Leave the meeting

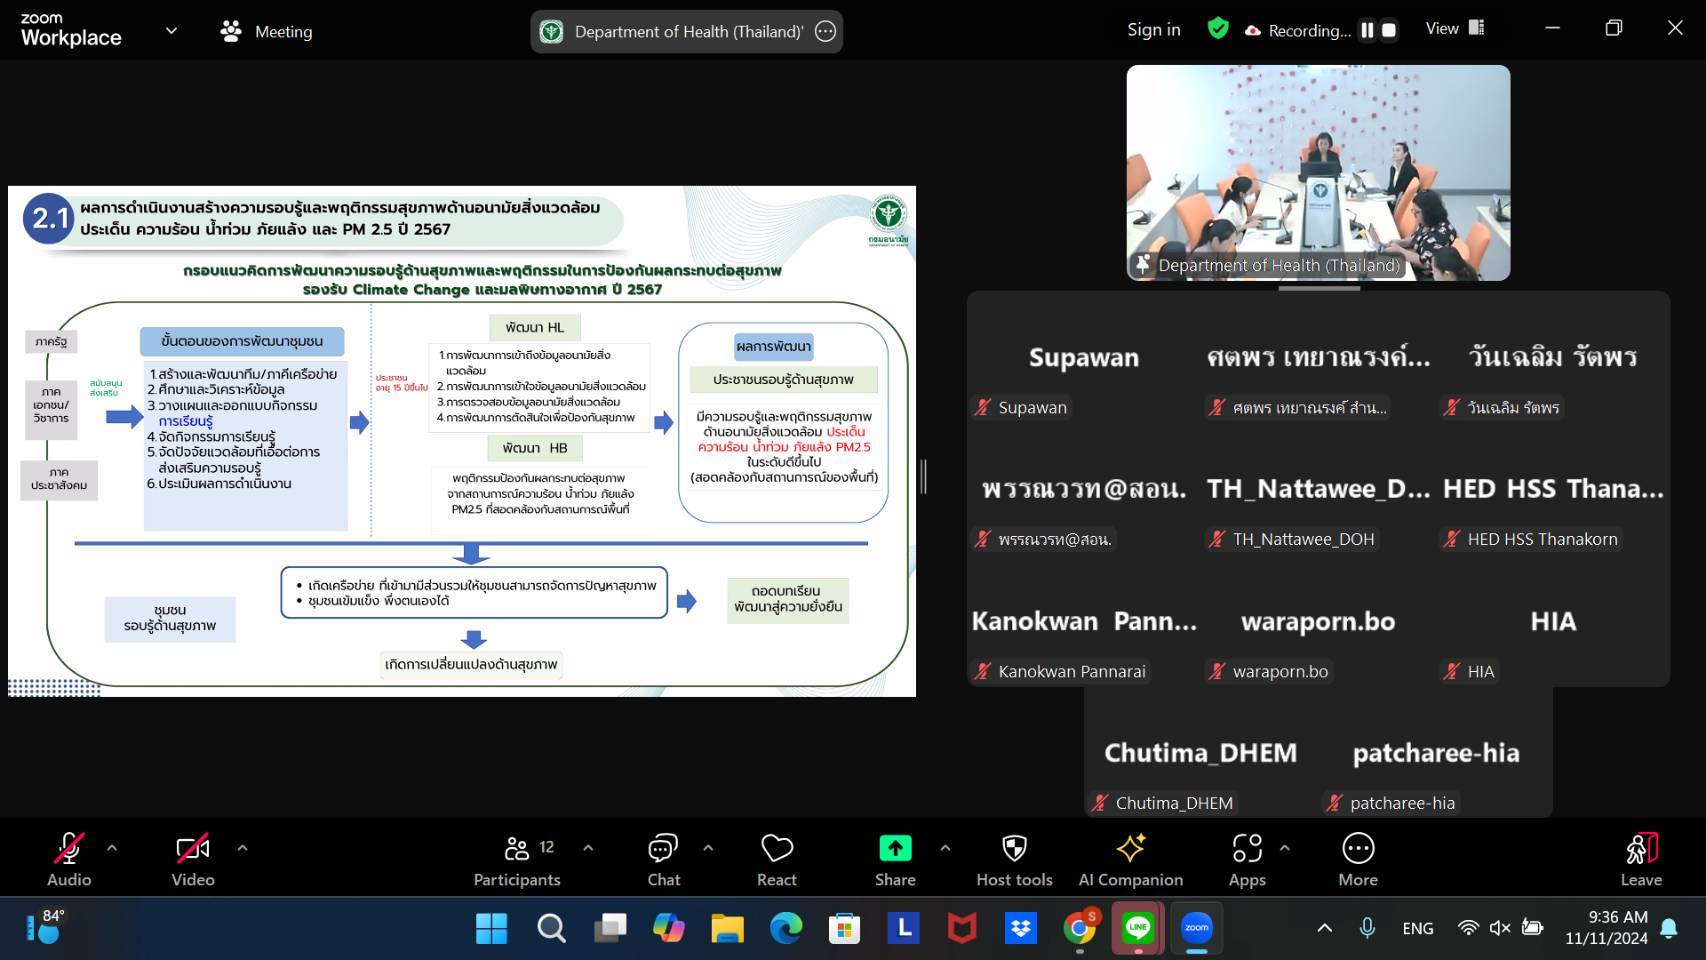click(x=1640, y=860)
